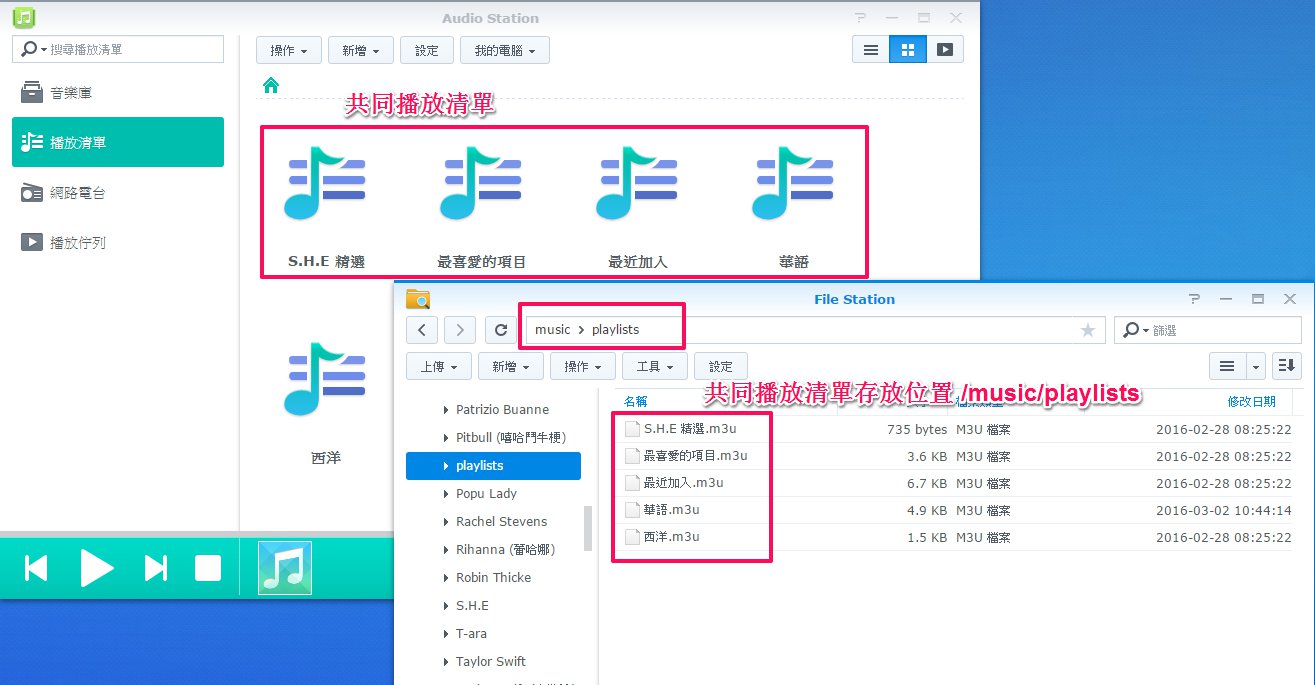Image resolution: width=1315 pixels, height=685 pixels.
Task: Click the 設定 button in File Station
Action: pos(721,367)
